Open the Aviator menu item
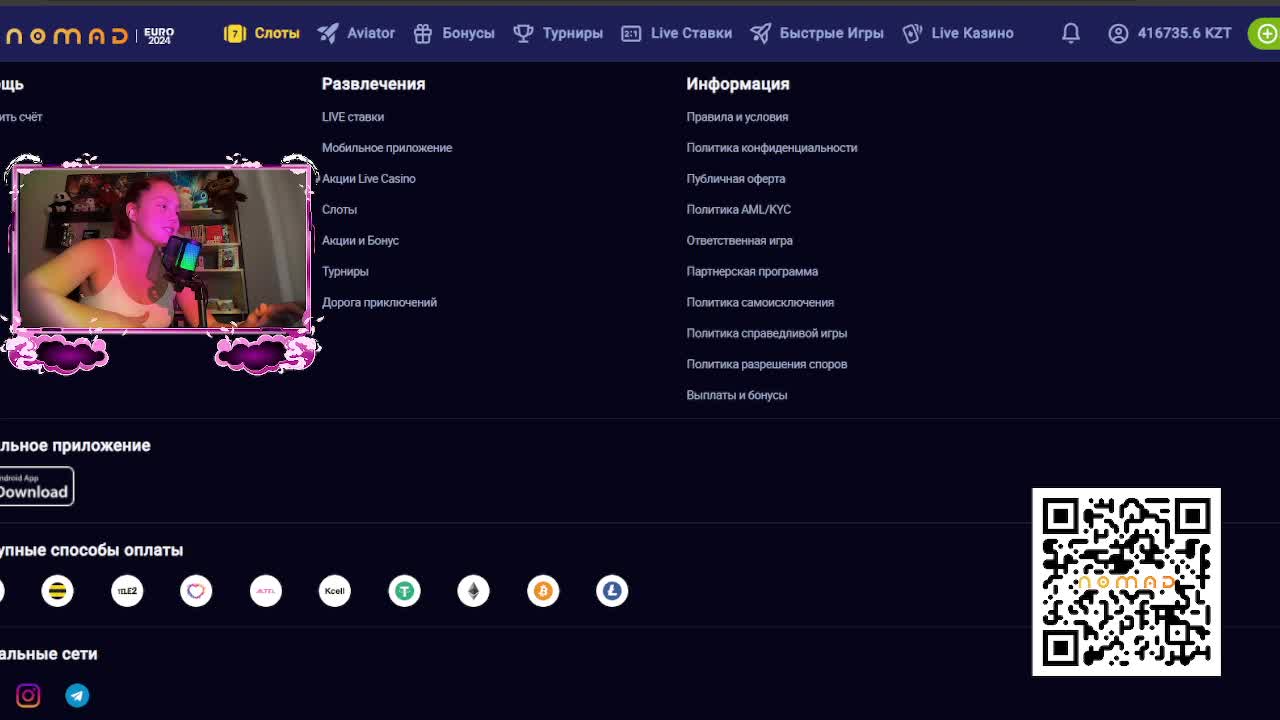Screen dimensions: 1280x720 (357, 33)
